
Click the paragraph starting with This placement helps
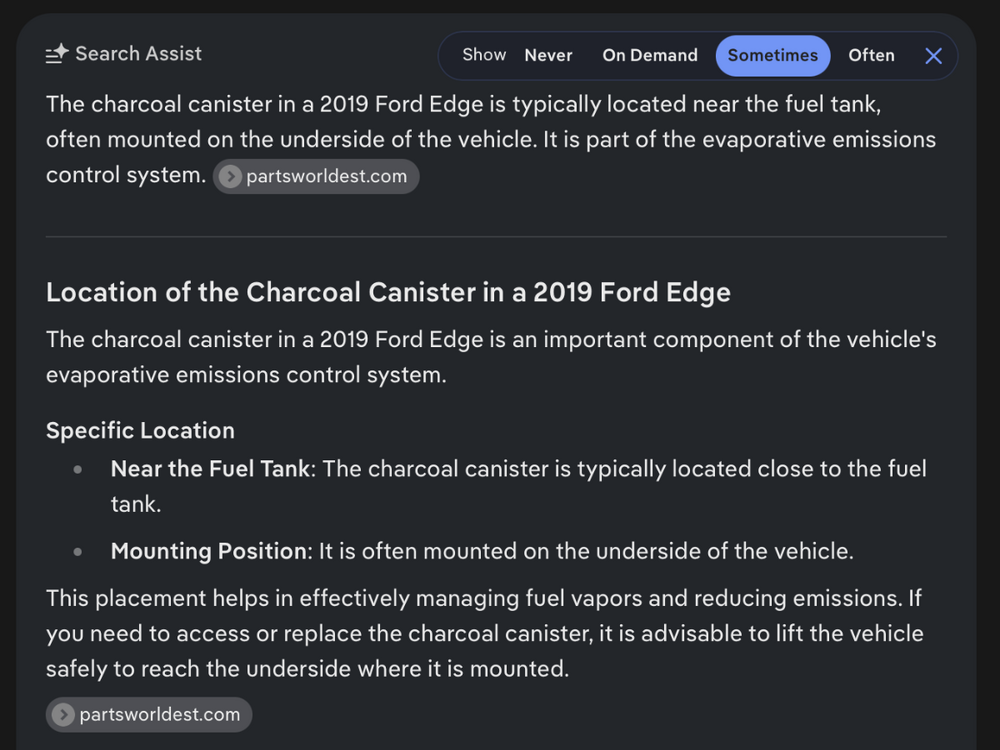[485, 634]
